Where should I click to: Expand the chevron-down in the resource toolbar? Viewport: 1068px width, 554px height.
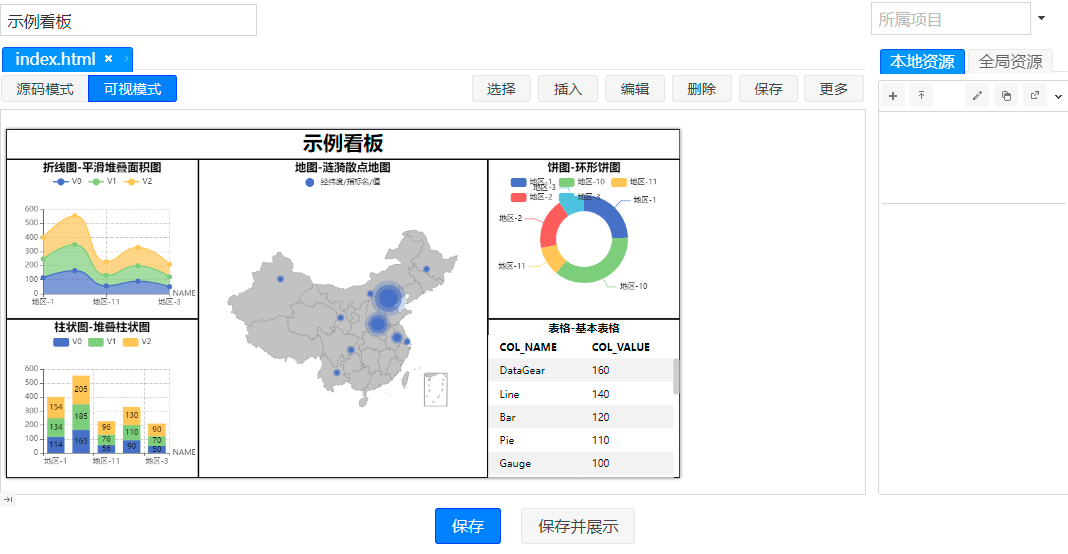(x=1058, y=96)
